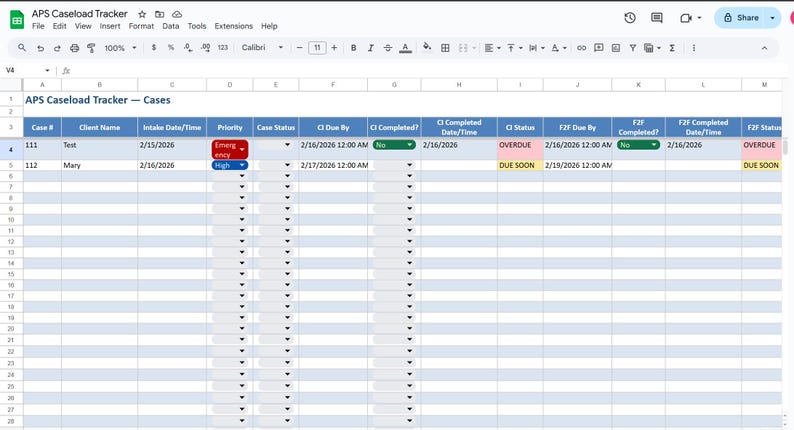Screen dimensions: 794x430
Task: Move document using folder icon
Action: point(160,14)
